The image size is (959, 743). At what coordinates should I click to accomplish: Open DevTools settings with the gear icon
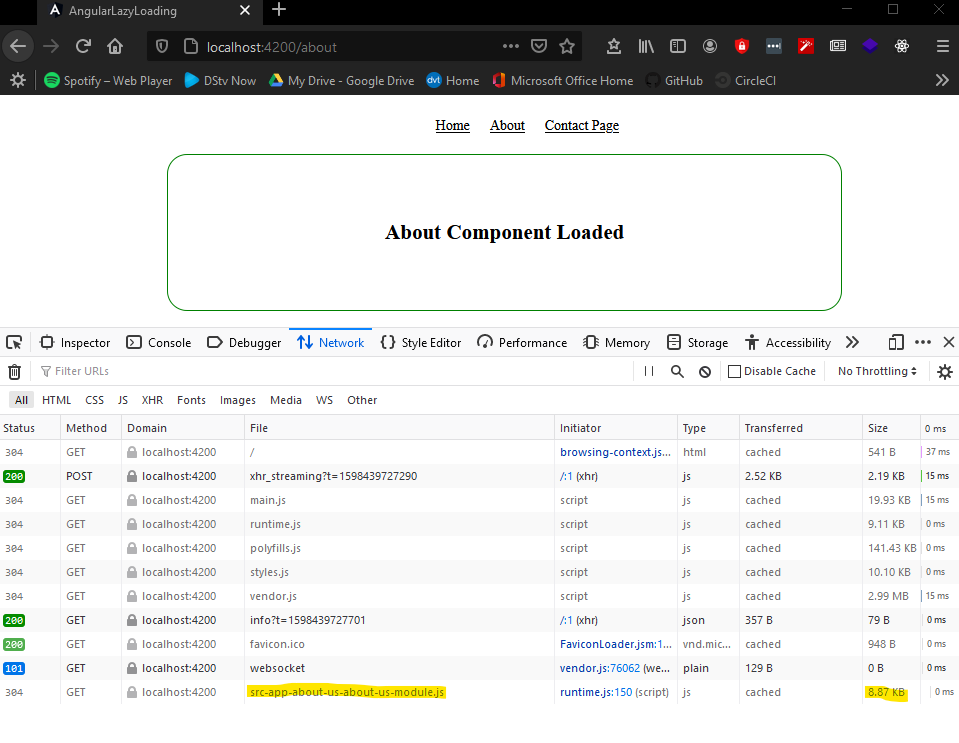click(945, 371)
